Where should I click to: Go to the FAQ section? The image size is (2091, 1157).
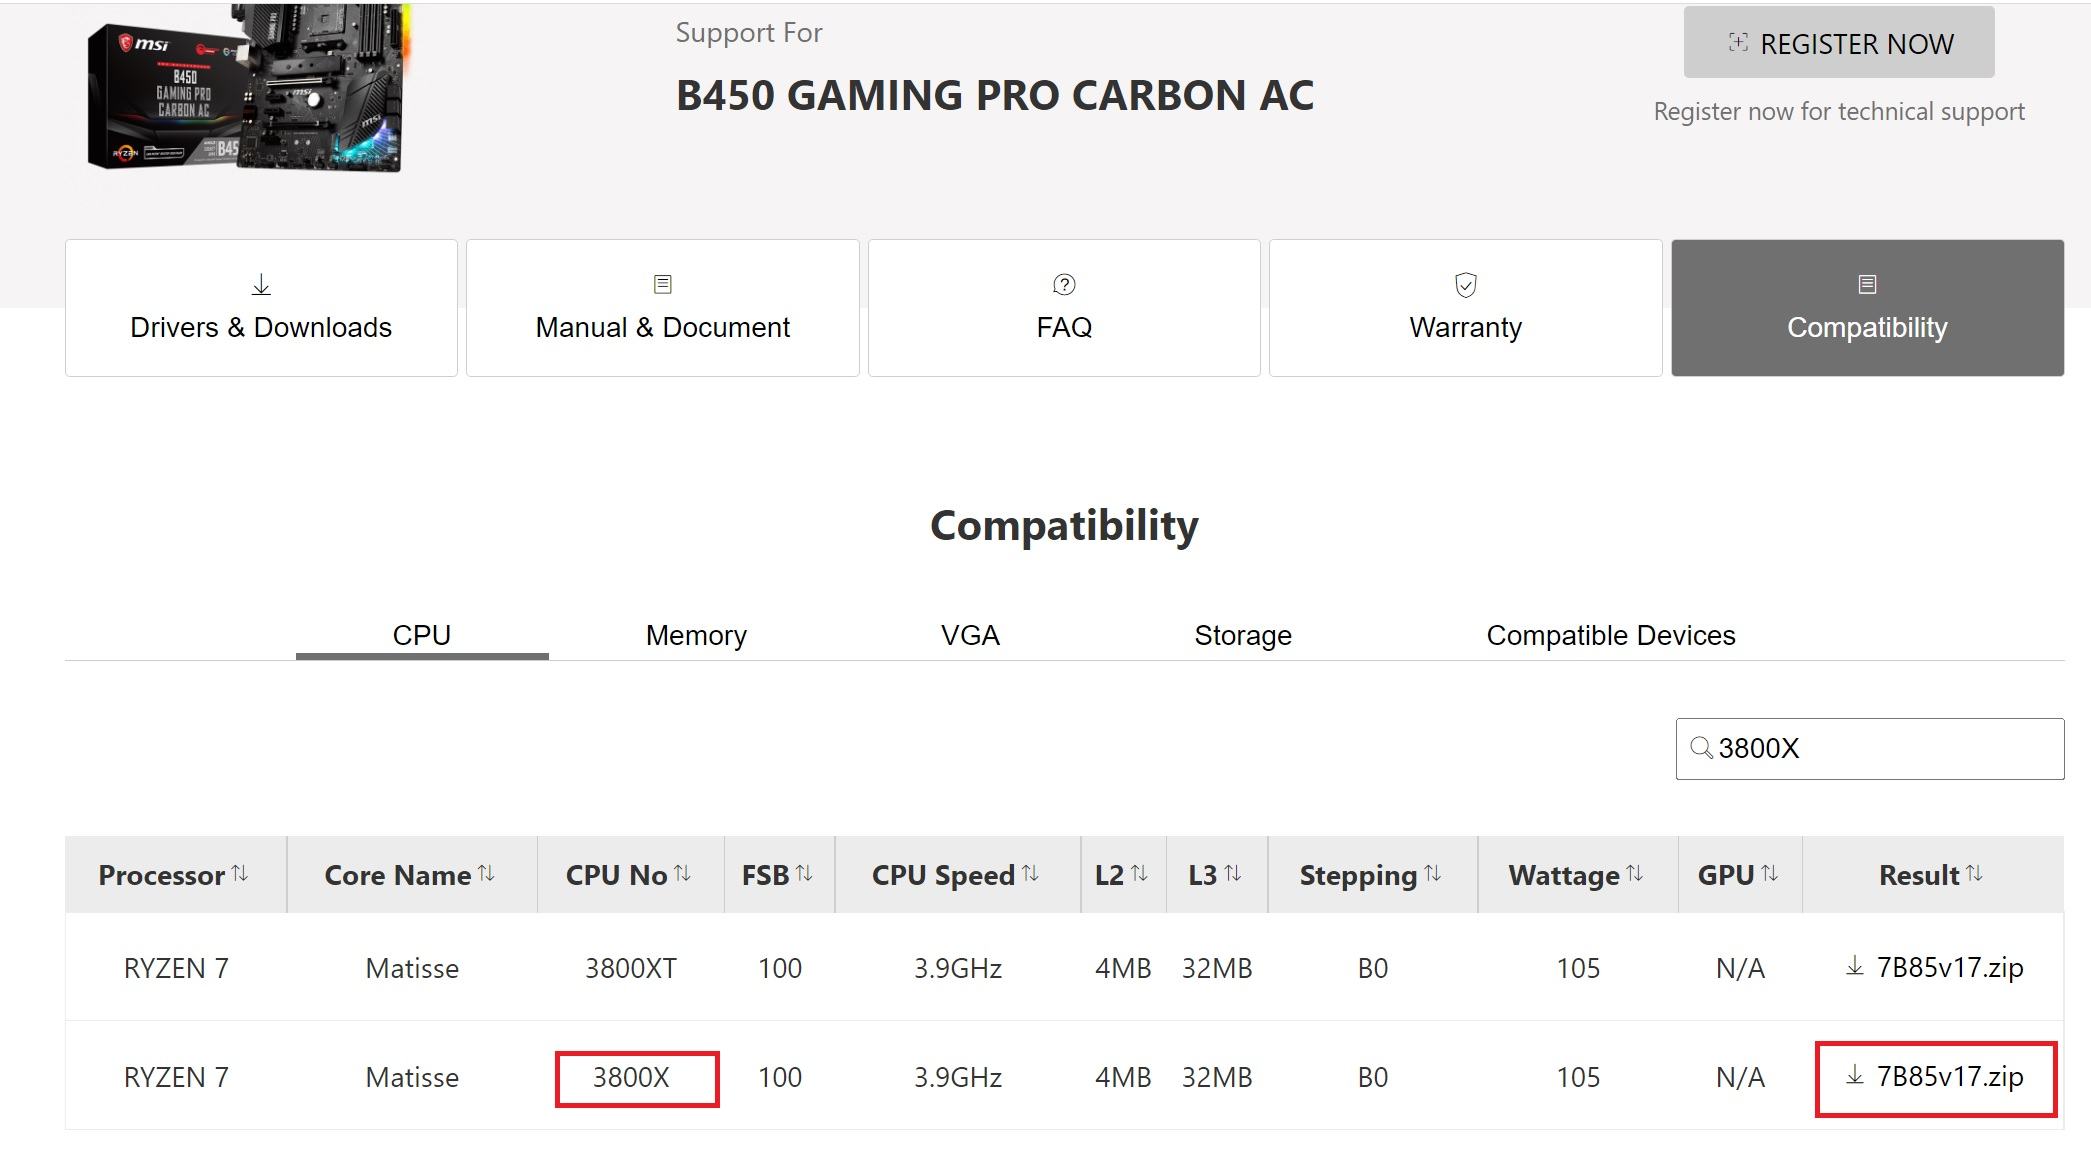coord(1064,308)
